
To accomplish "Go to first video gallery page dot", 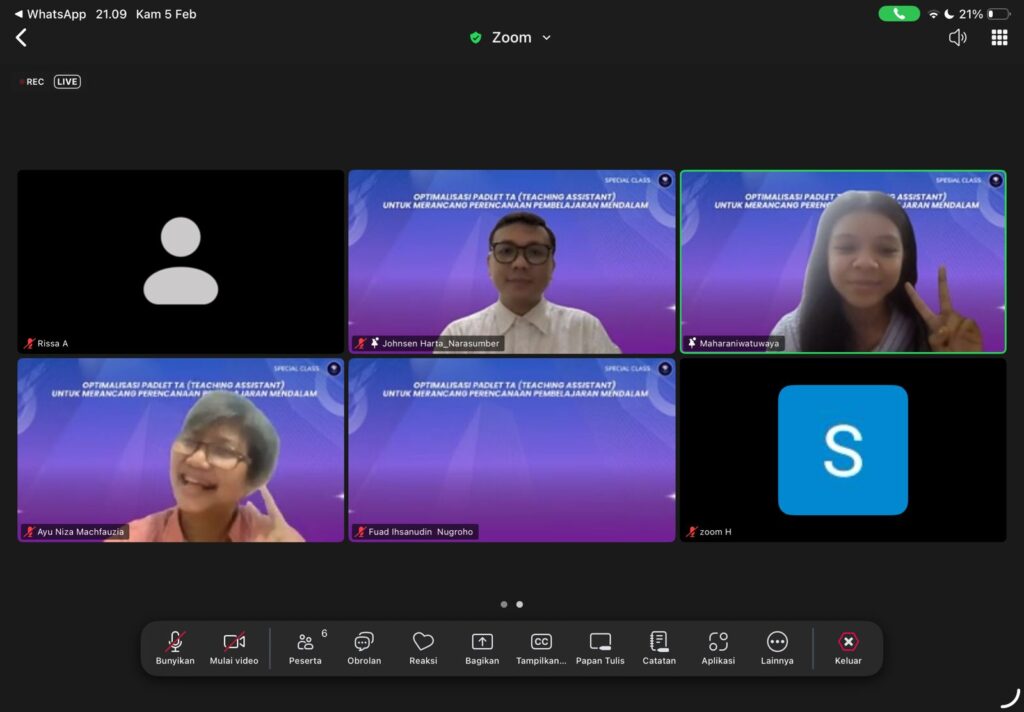I will (504, 604).
